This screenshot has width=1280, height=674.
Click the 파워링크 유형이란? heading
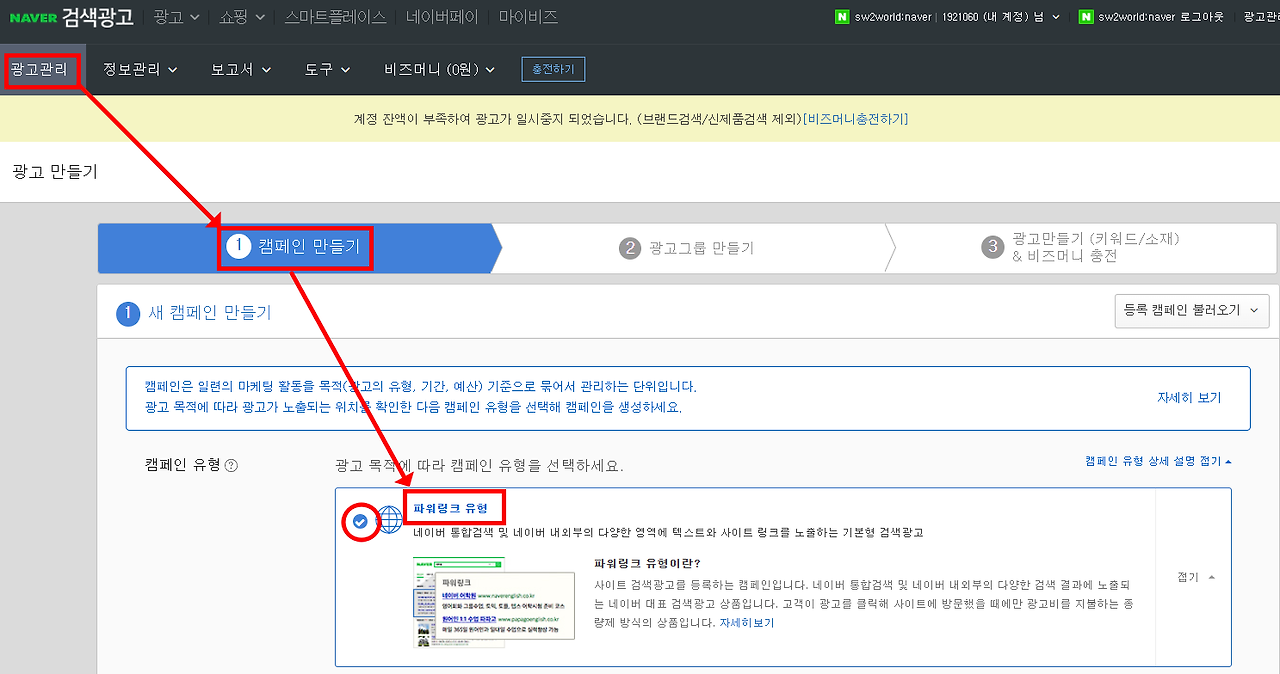647,563
